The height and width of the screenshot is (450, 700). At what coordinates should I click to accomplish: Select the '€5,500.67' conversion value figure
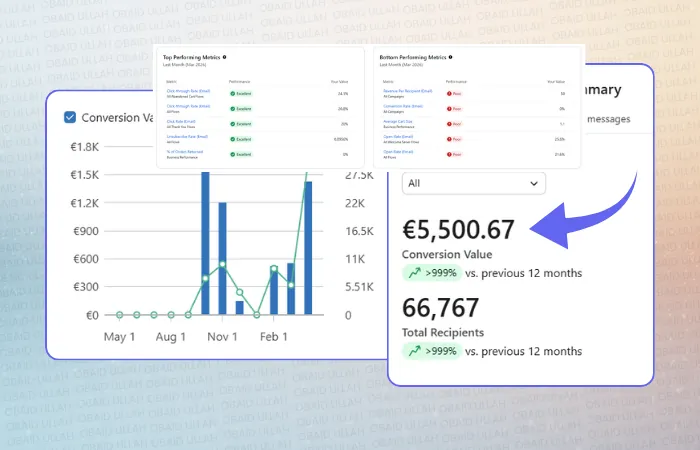click(458, 229)
